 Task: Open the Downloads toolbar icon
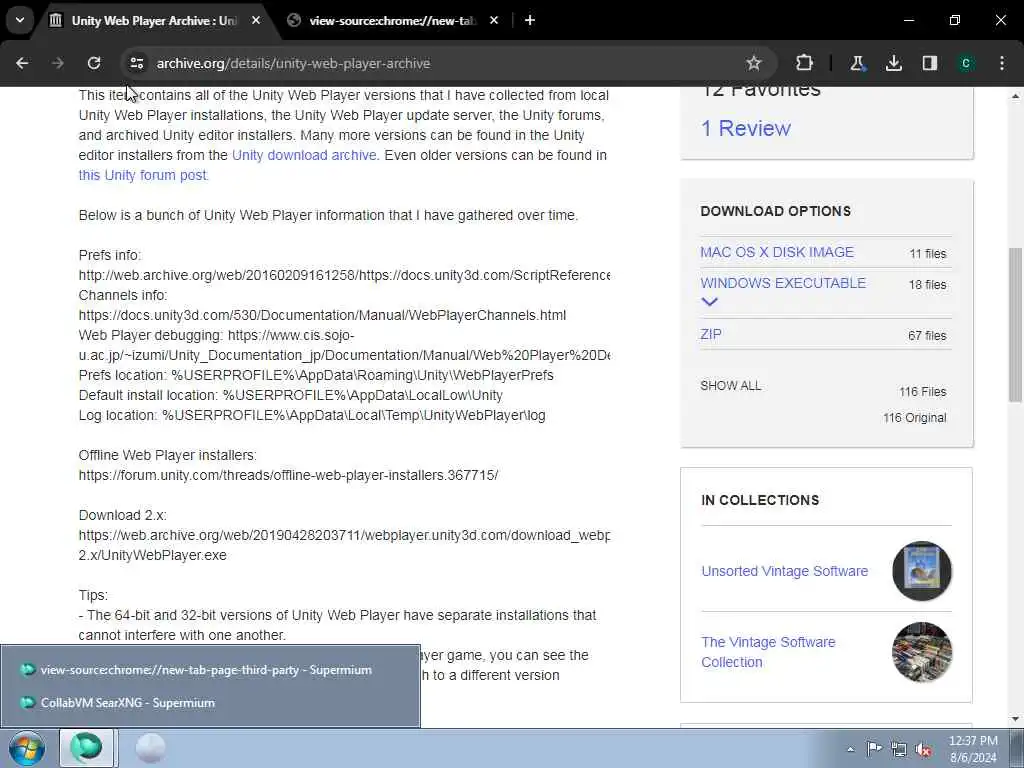tap(893, 63)
